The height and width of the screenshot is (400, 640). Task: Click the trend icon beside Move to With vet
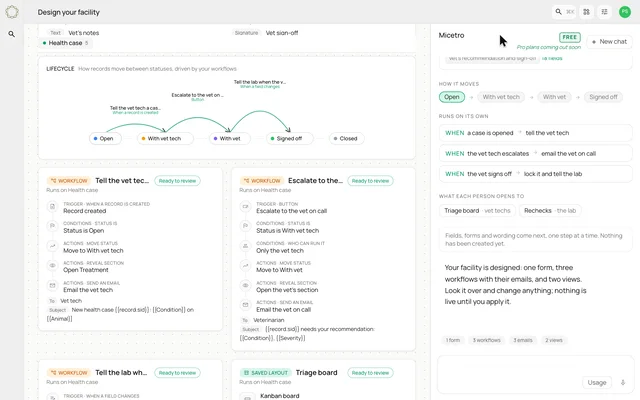(x=245, y=266)
